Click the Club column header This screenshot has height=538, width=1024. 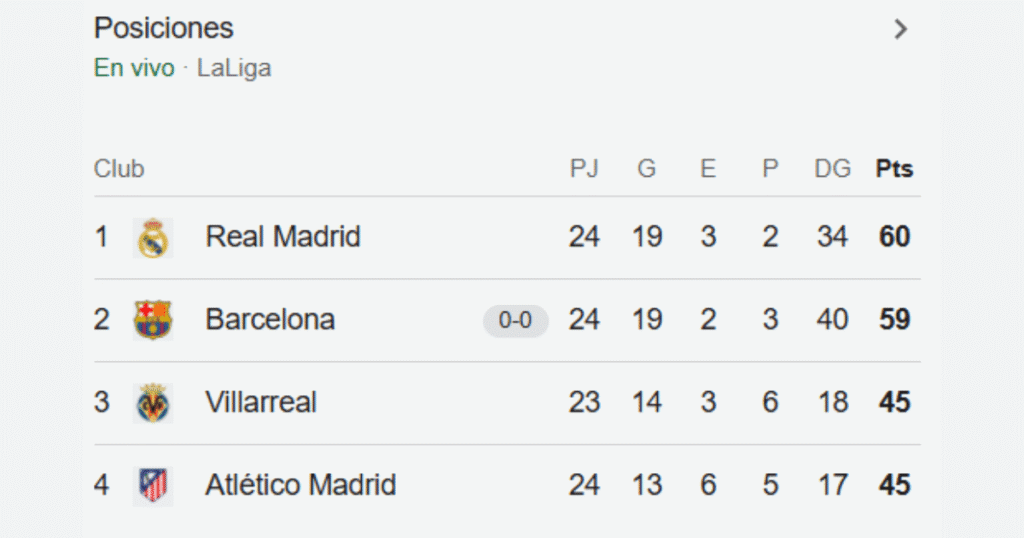(119, 169)
